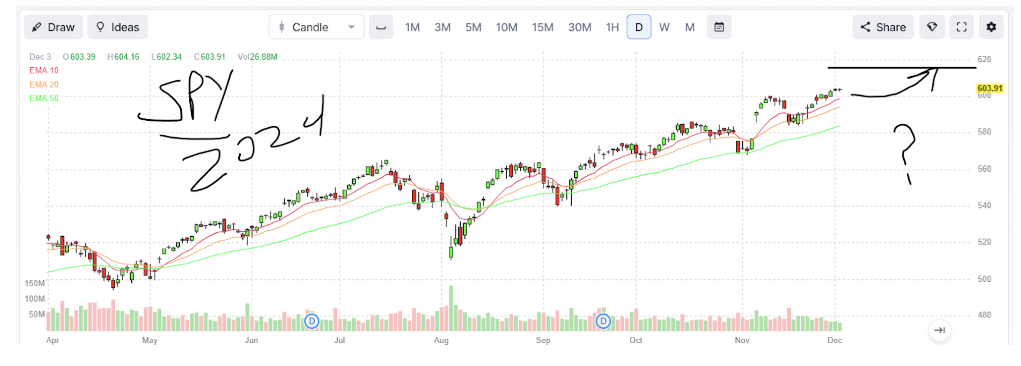This screenshot has width=1021, height=366.
Task: Click the Nov label on time axis
Action: (741, 341)
